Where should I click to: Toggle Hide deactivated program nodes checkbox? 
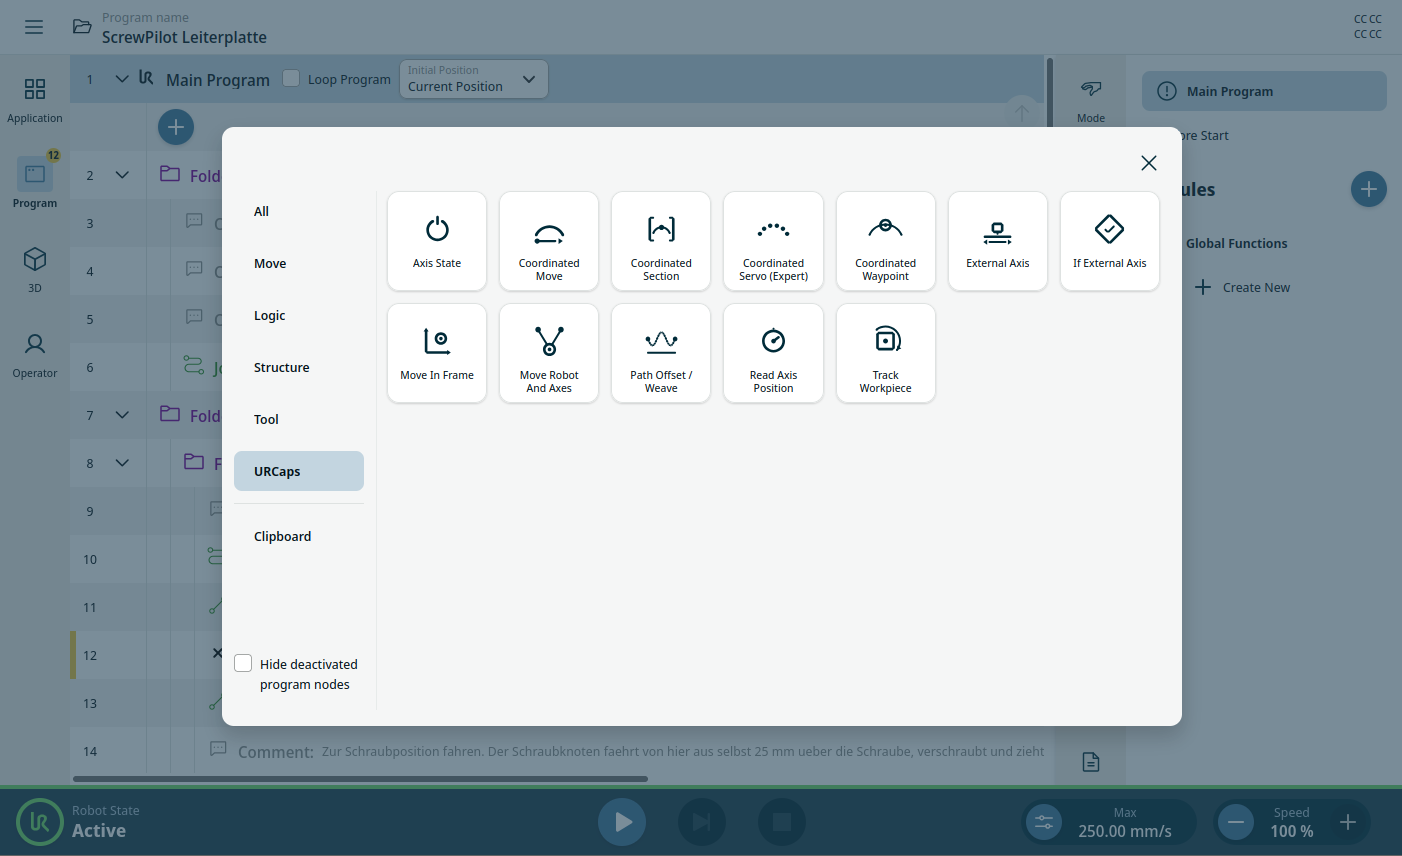243,663
